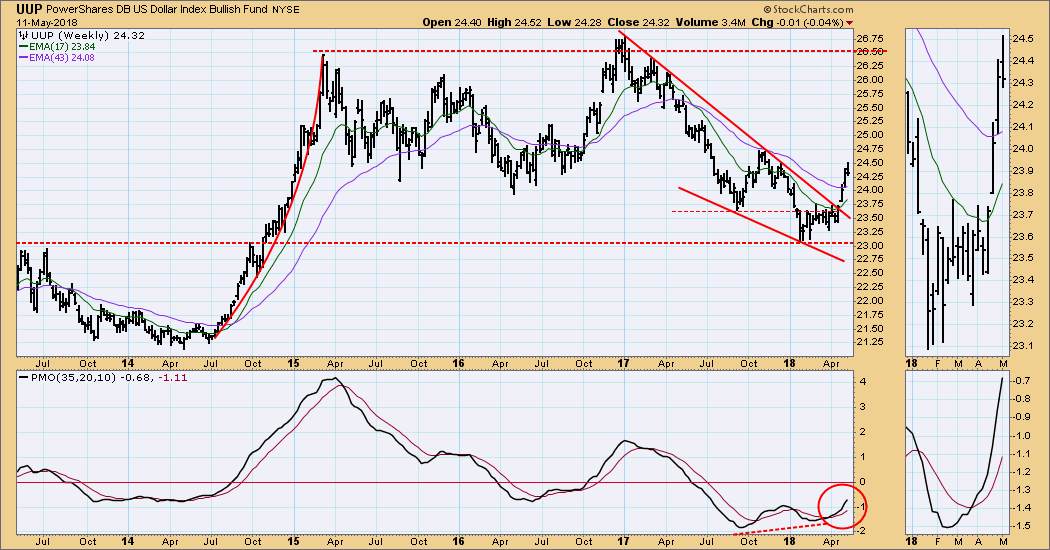Click the 26.00 price axis label
This screenshot has height=550, width=1050.
871,80
